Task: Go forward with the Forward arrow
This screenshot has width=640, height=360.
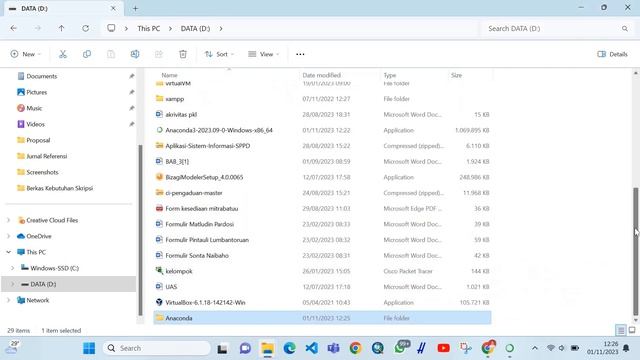Action: point(38,28)
